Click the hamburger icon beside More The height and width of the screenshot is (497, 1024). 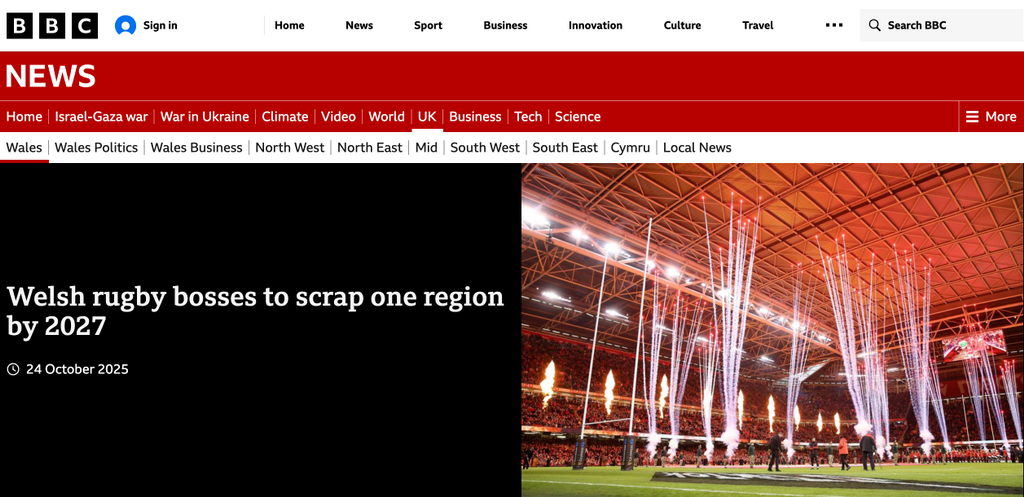point(972,117)
